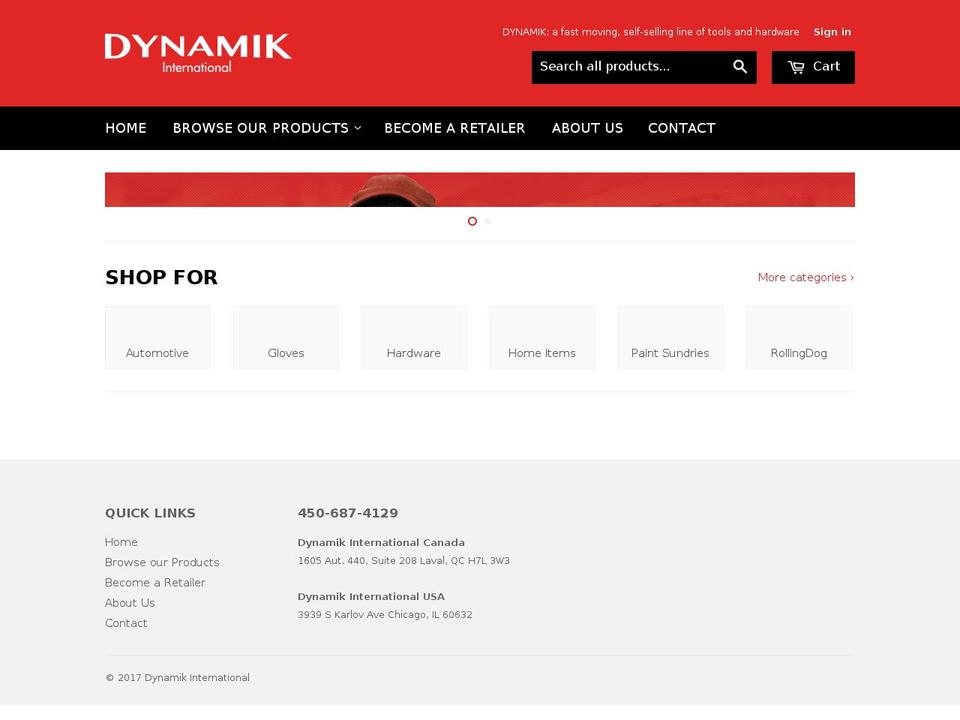Click footer Become a Retailer link
This screenshot has height=720, width=960.
(155, 582)
